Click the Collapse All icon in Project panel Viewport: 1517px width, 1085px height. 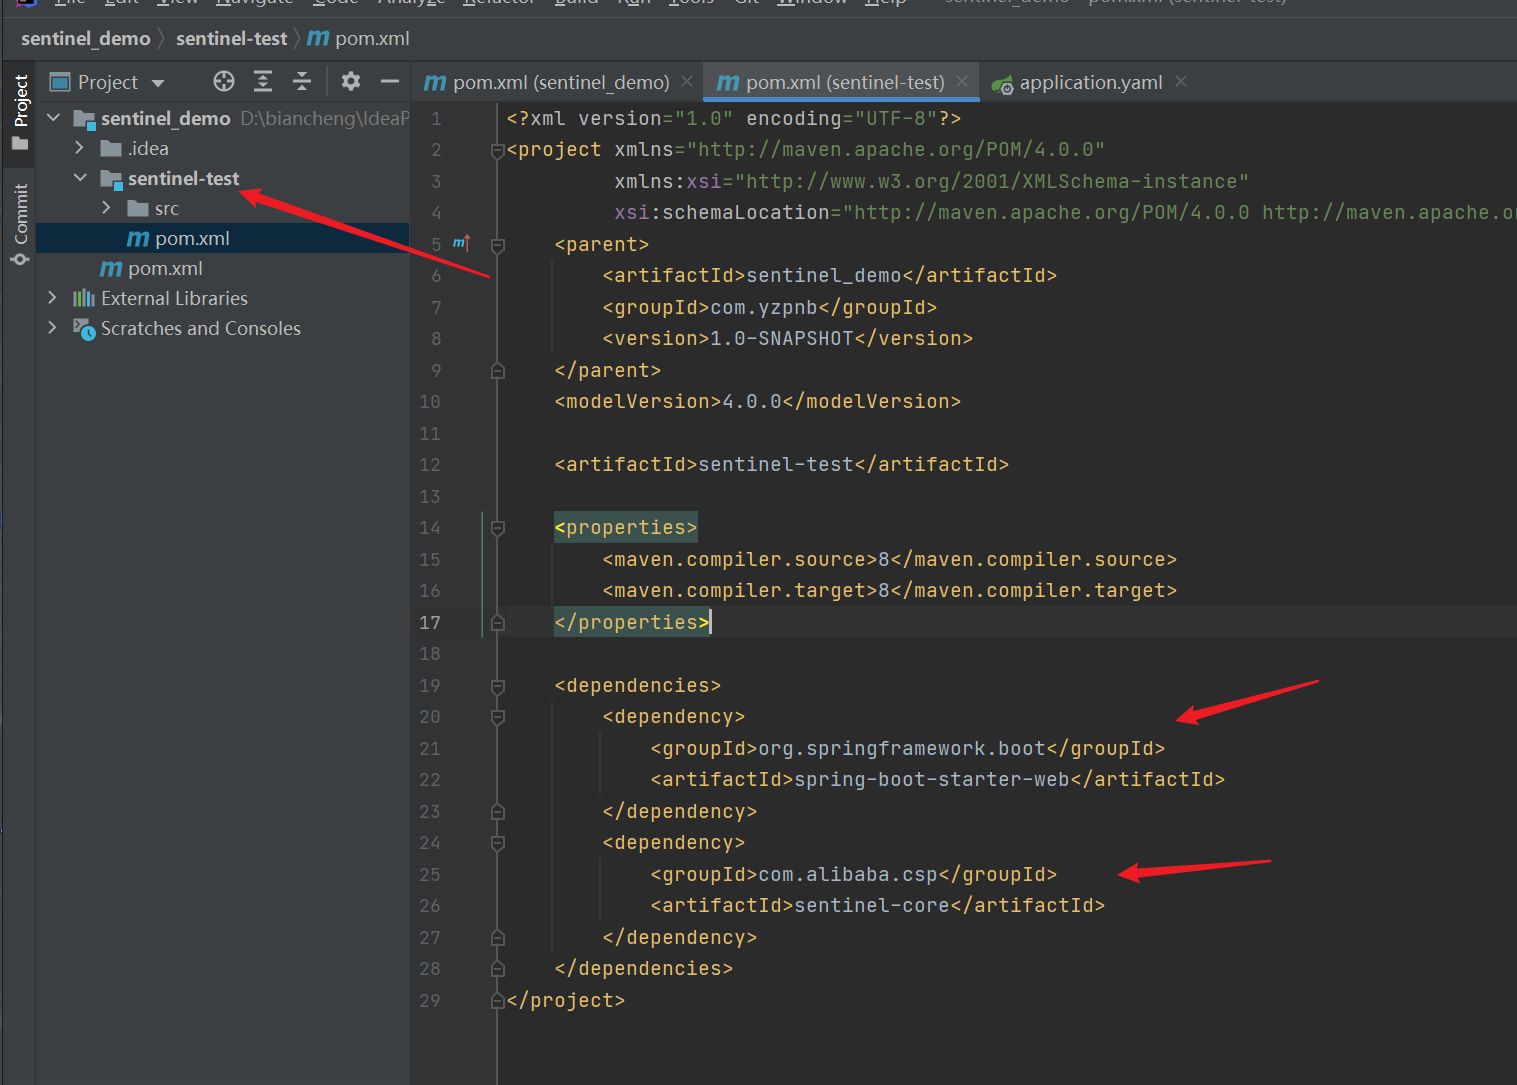(302, 82)
